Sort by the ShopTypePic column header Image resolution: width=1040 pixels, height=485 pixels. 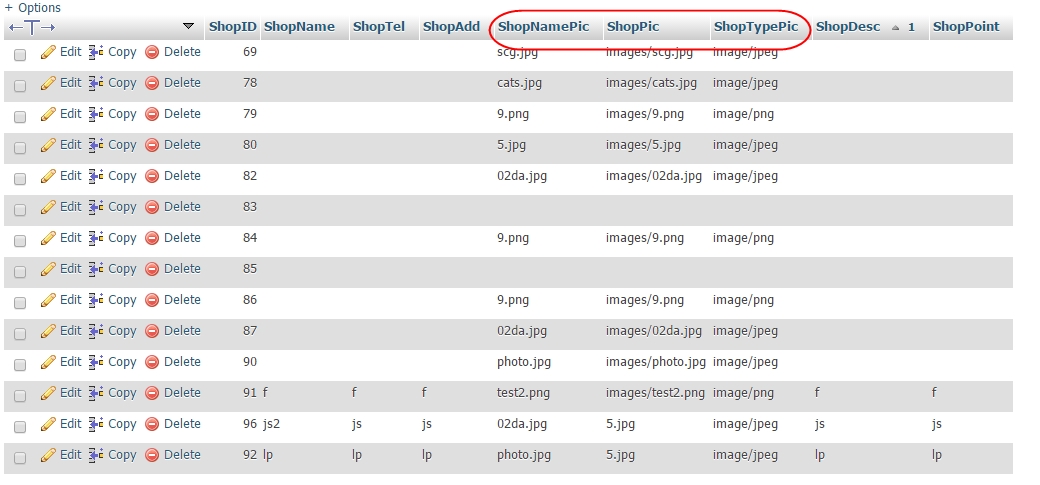click(756, 27)
